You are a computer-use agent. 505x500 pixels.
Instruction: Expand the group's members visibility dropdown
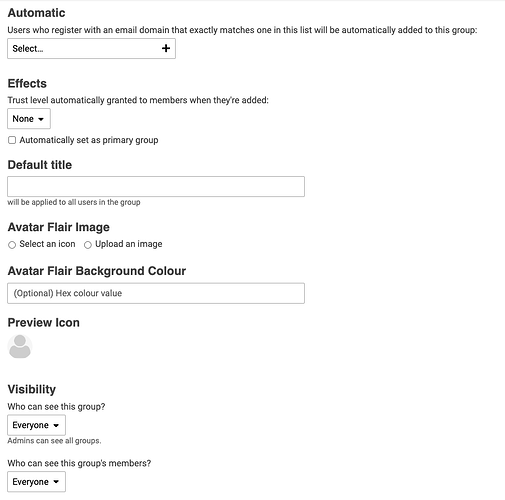click(x=36, y=482)
